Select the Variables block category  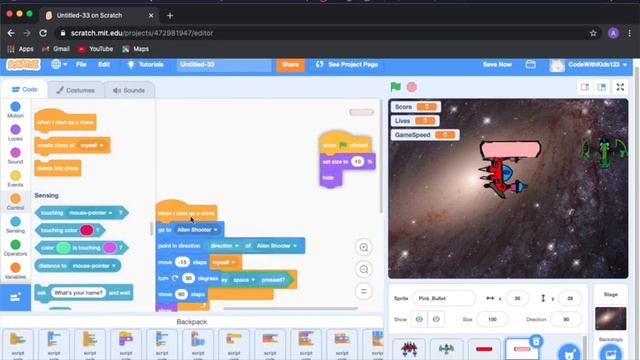tap(16, 271)
